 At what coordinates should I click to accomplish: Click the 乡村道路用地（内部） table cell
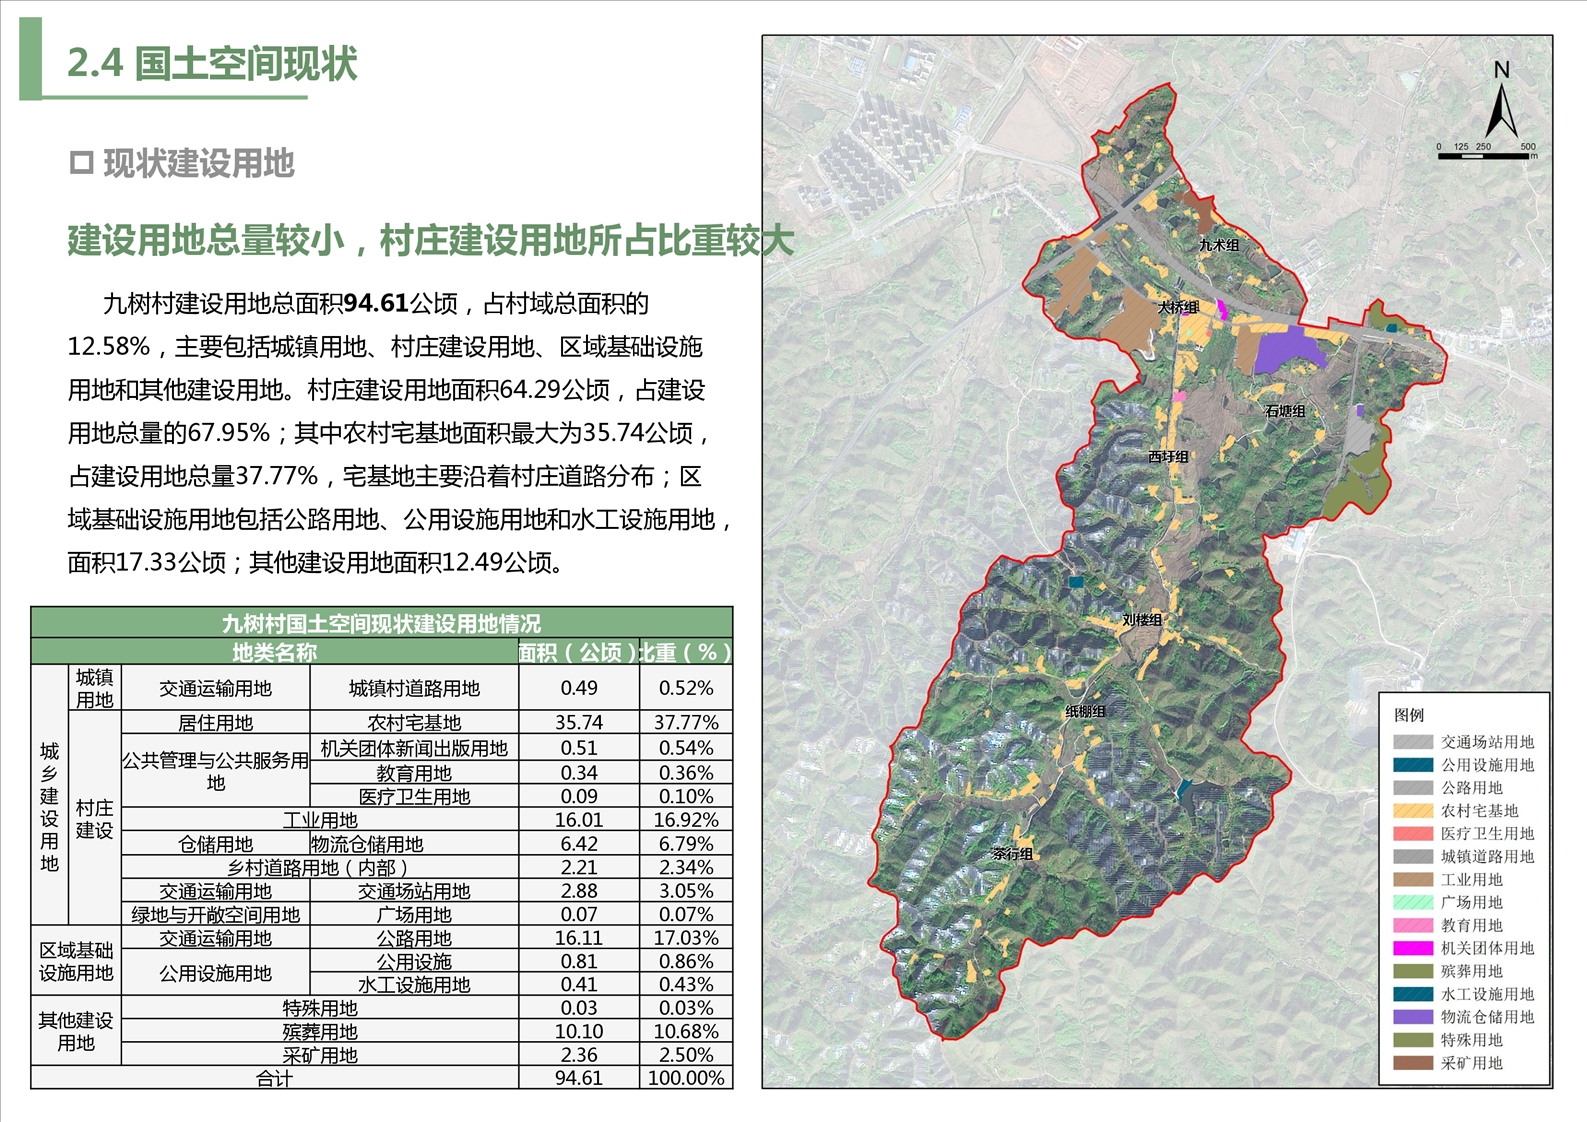click(320, 867)
